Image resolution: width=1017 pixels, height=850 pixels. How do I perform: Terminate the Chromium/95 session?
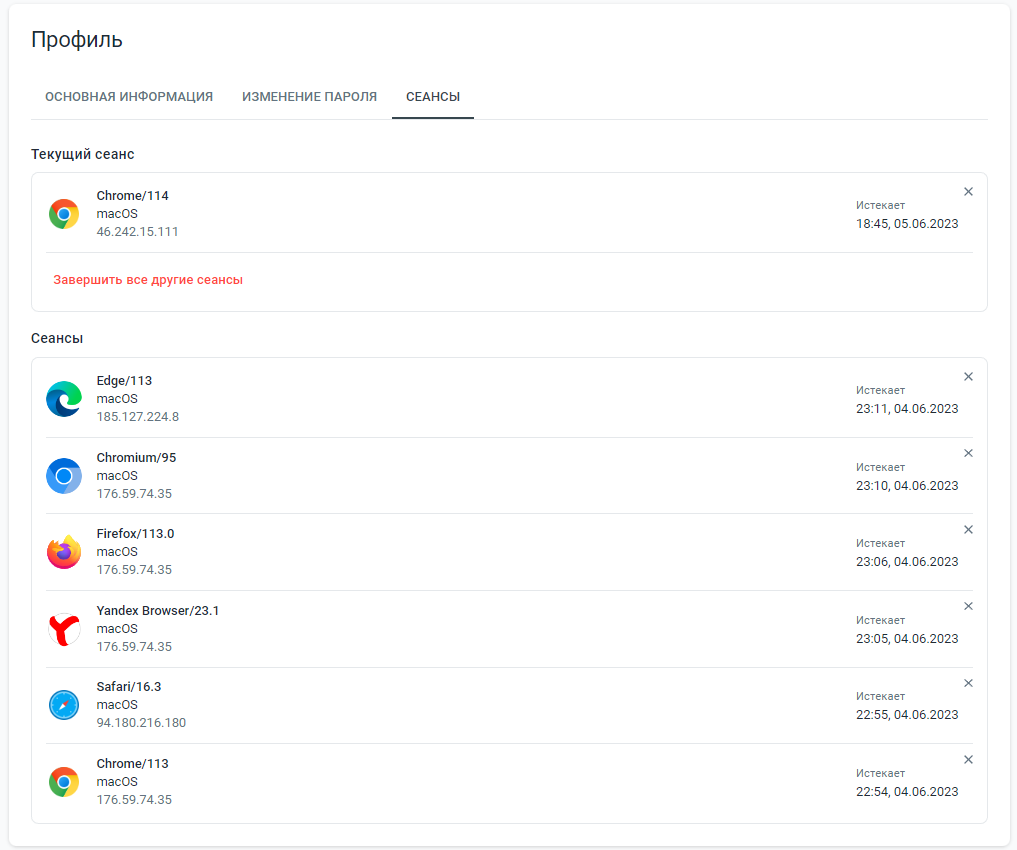pos(968,453)
